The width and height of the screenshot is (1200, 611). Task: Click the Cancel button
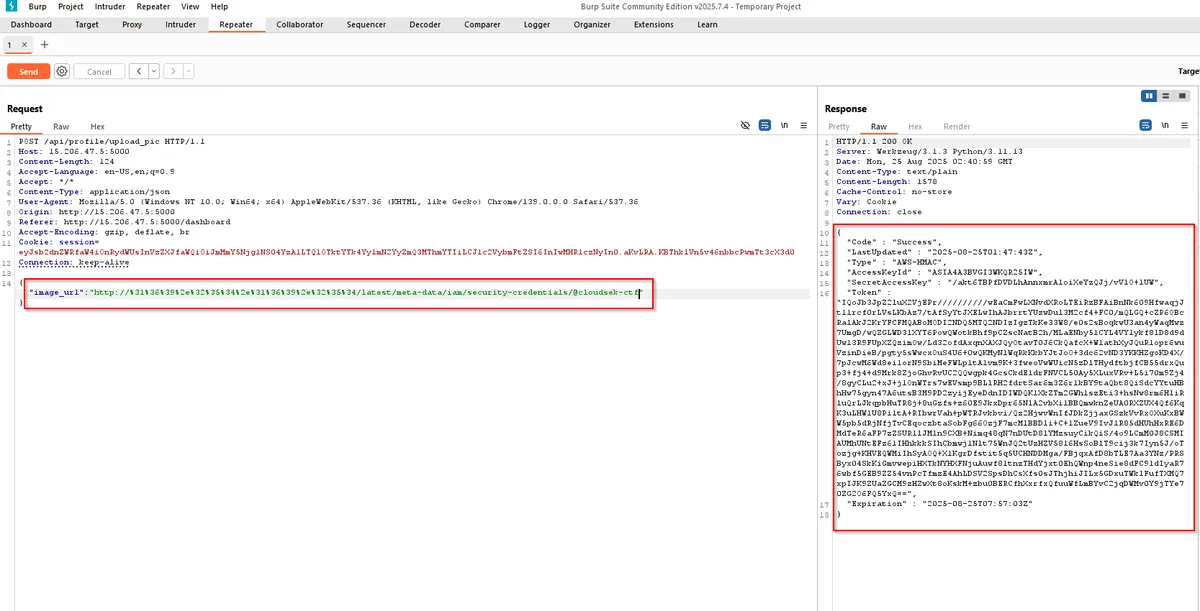pos(99,72)
